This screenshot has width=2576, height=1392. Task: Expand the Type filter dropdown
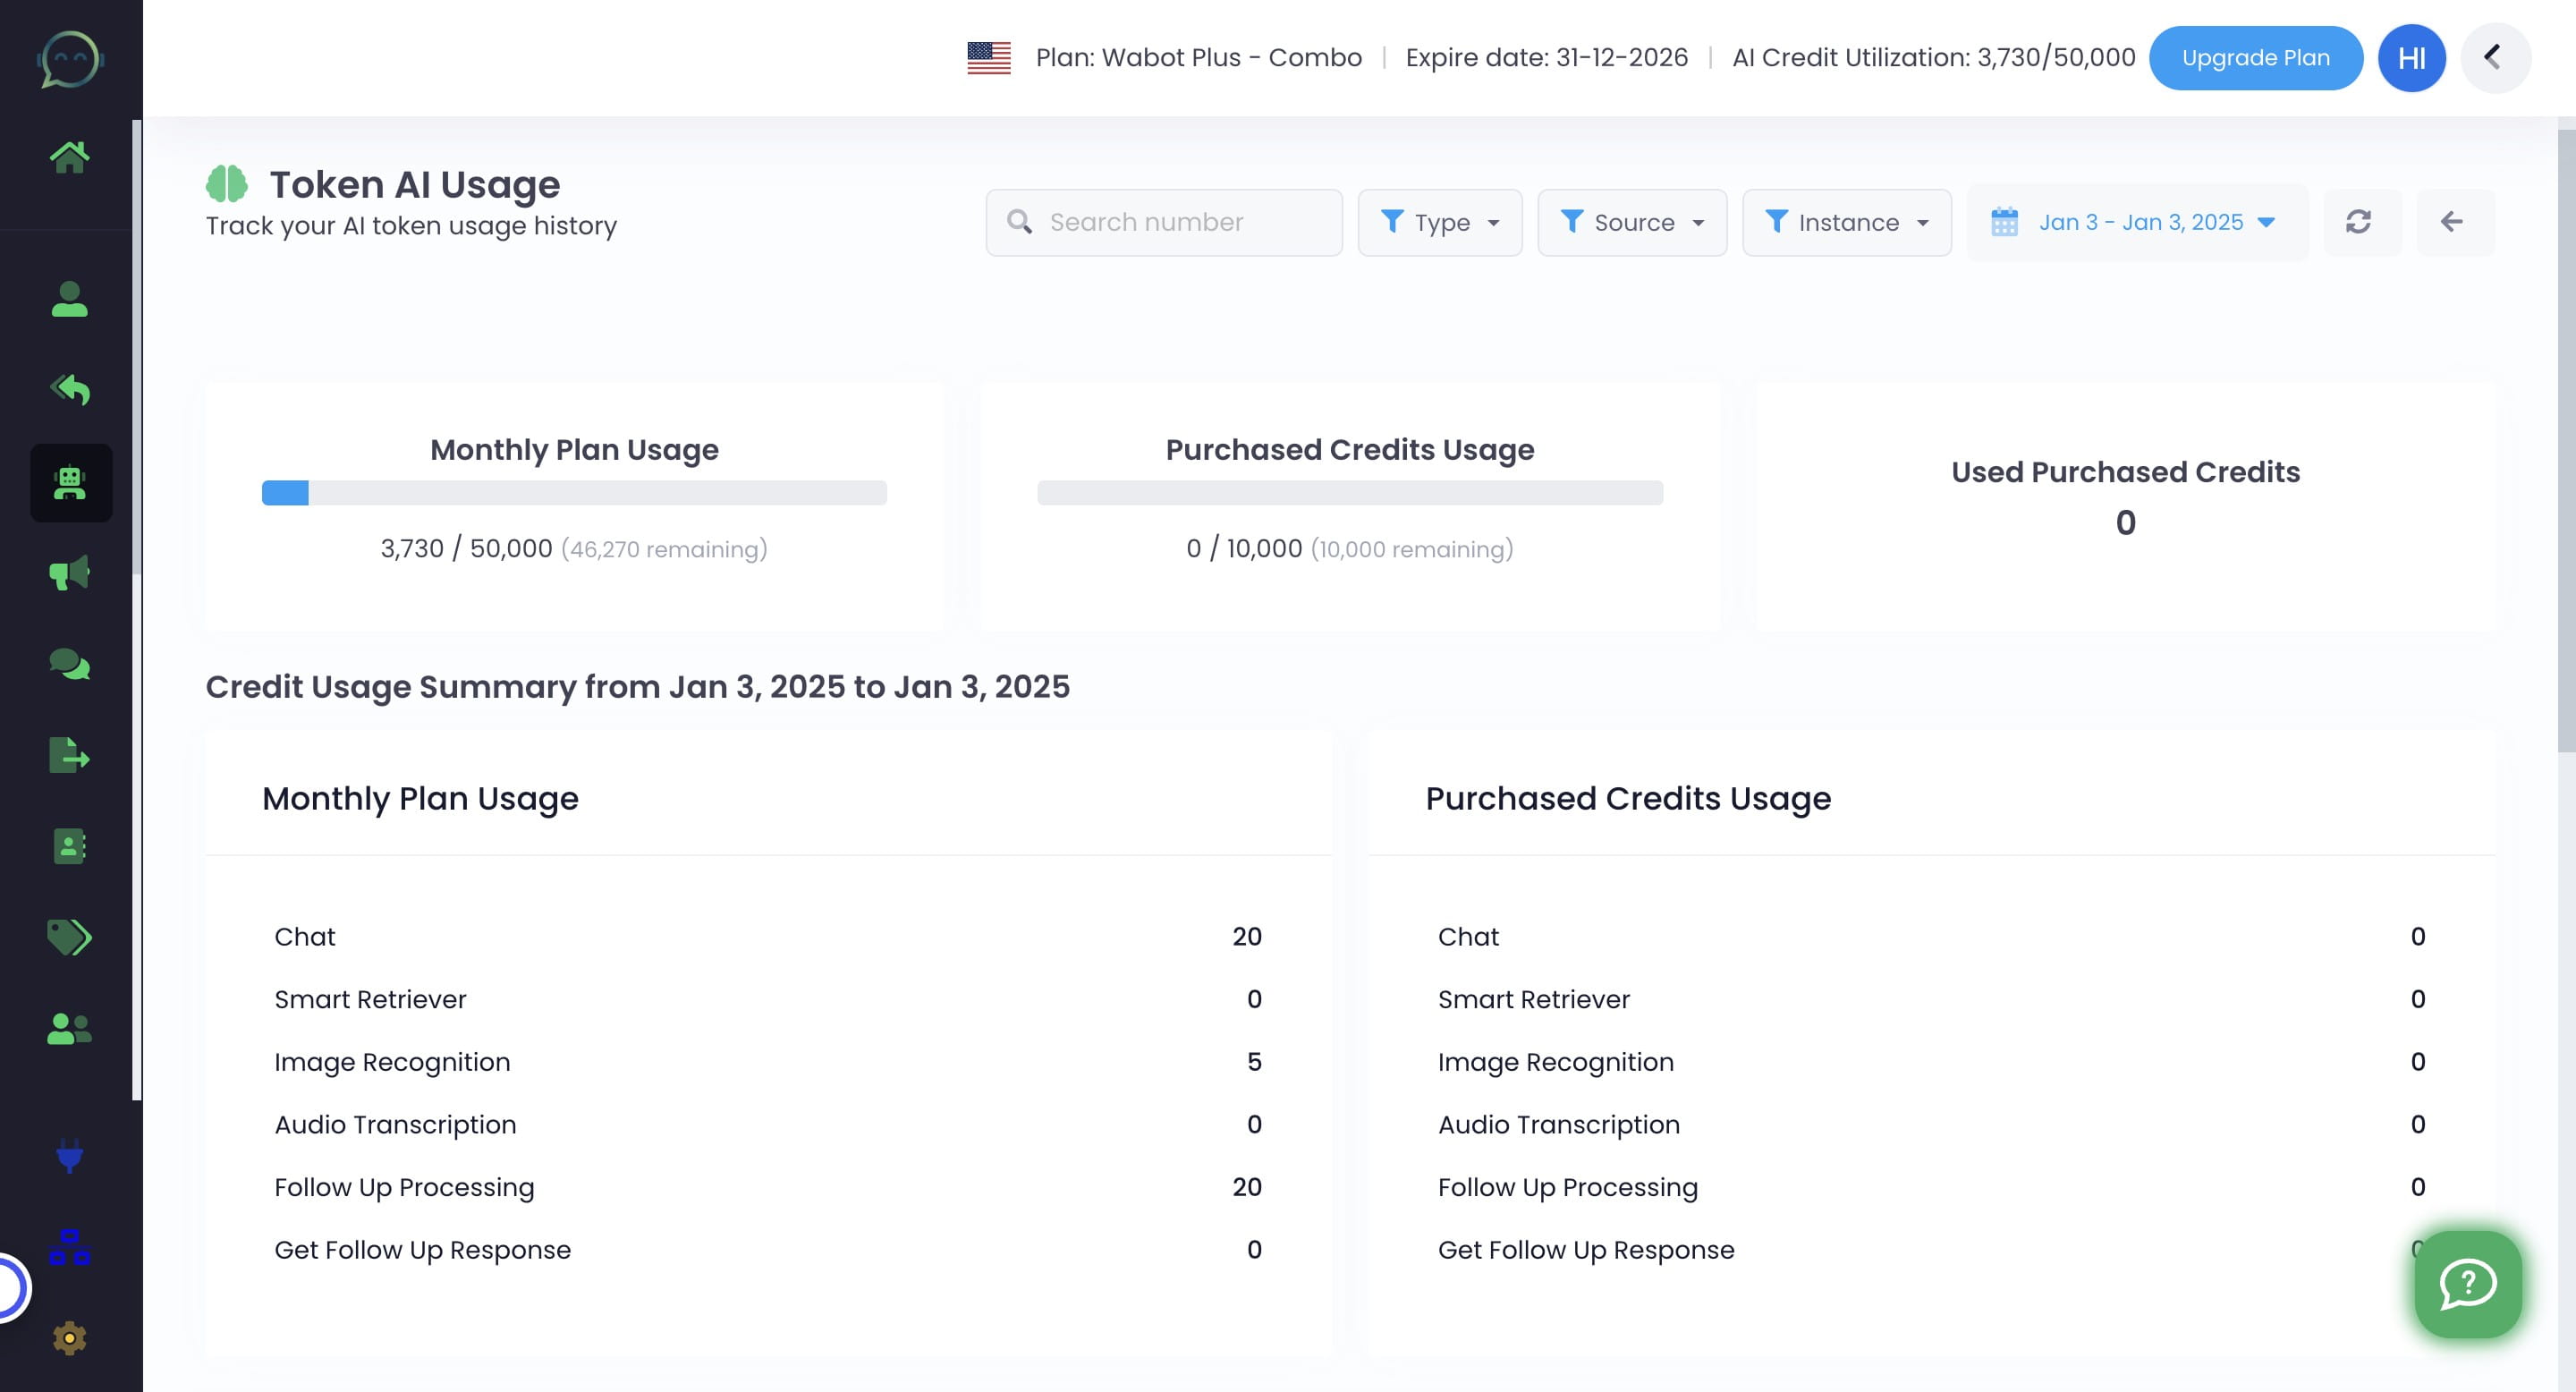1439,222
